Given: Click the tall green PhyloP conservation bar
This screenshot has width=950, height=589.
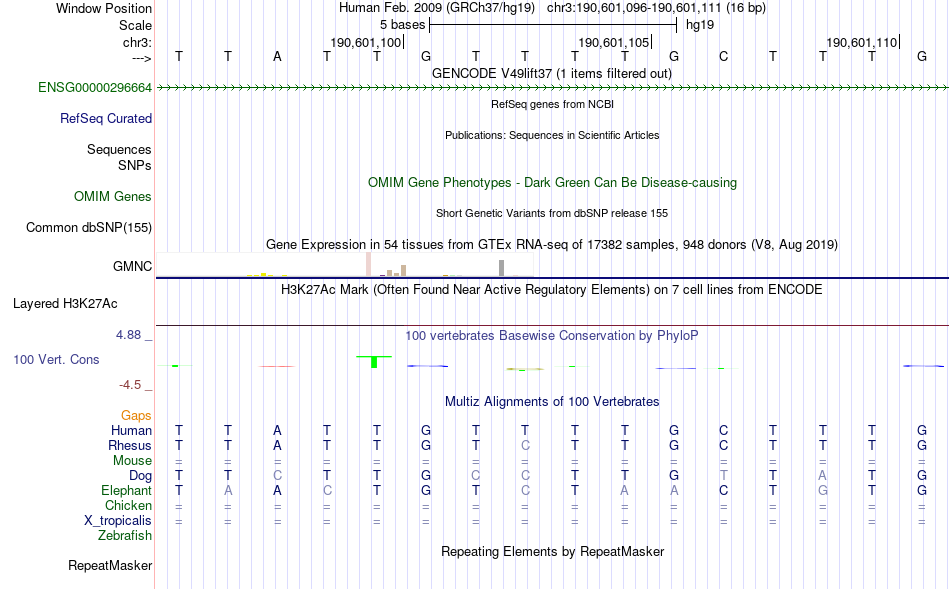Looking at the screenshot, I should click(374, 362).
